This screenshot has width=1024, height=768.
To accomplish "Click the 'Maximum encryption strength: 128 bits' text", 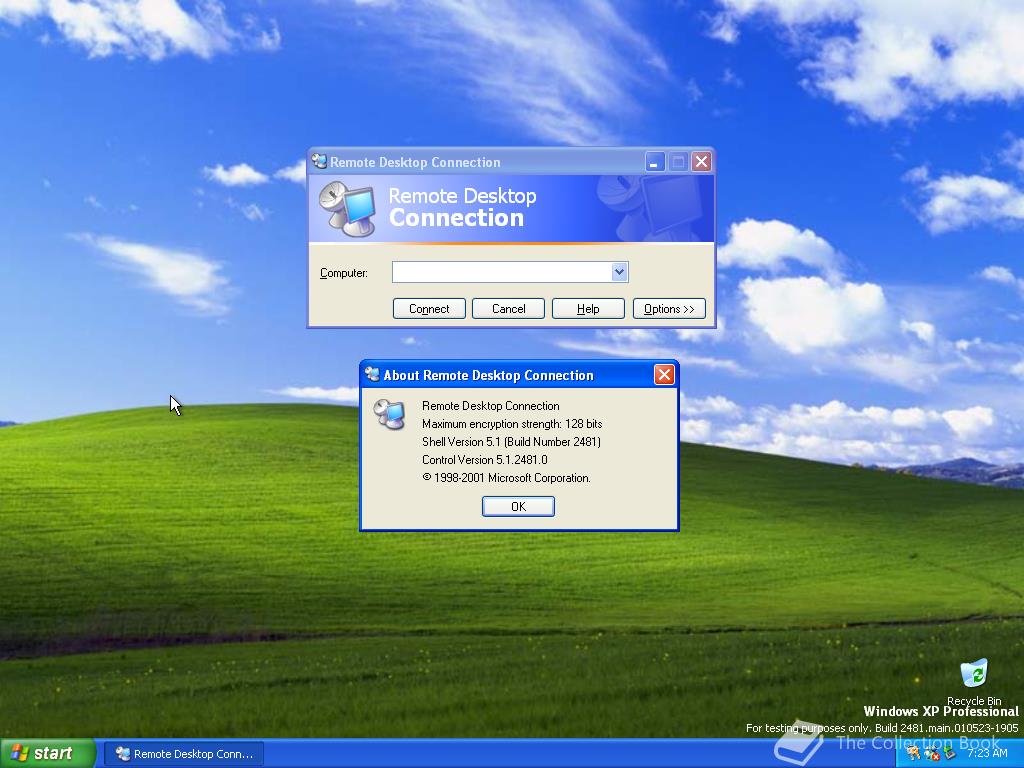I will (512, 424).
